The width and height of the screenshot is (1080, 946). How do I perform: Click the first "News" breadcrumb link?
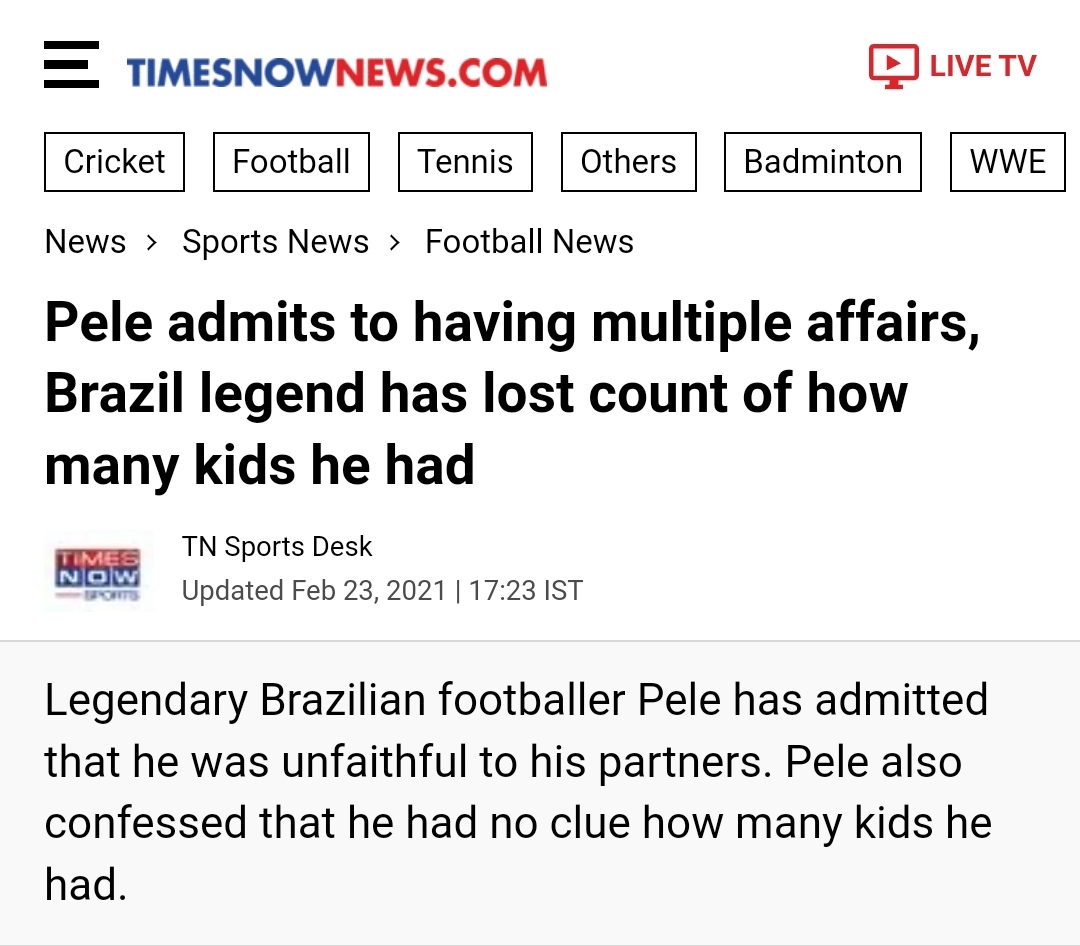click(x=86, y=242)
